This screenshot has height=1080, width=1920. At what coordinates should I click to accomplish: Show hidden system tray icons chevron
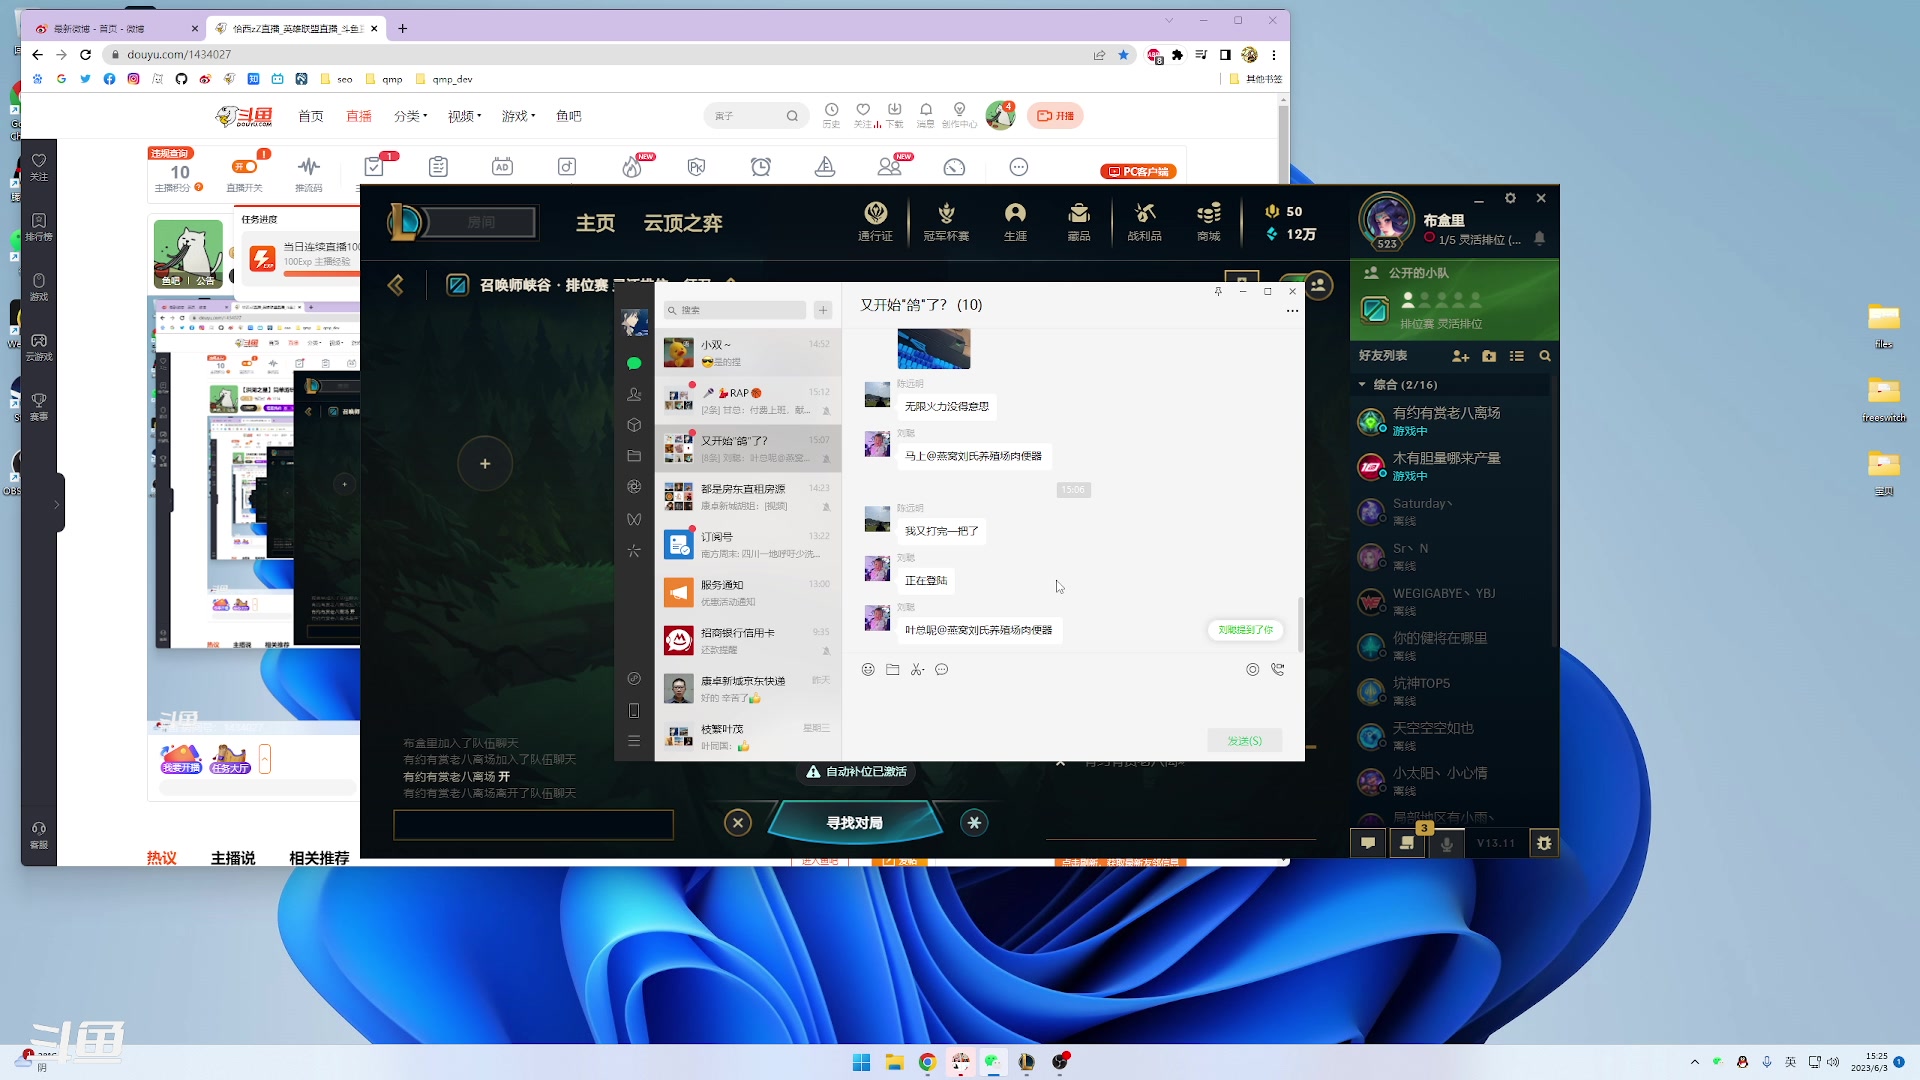click(x=1695, y=1062)
